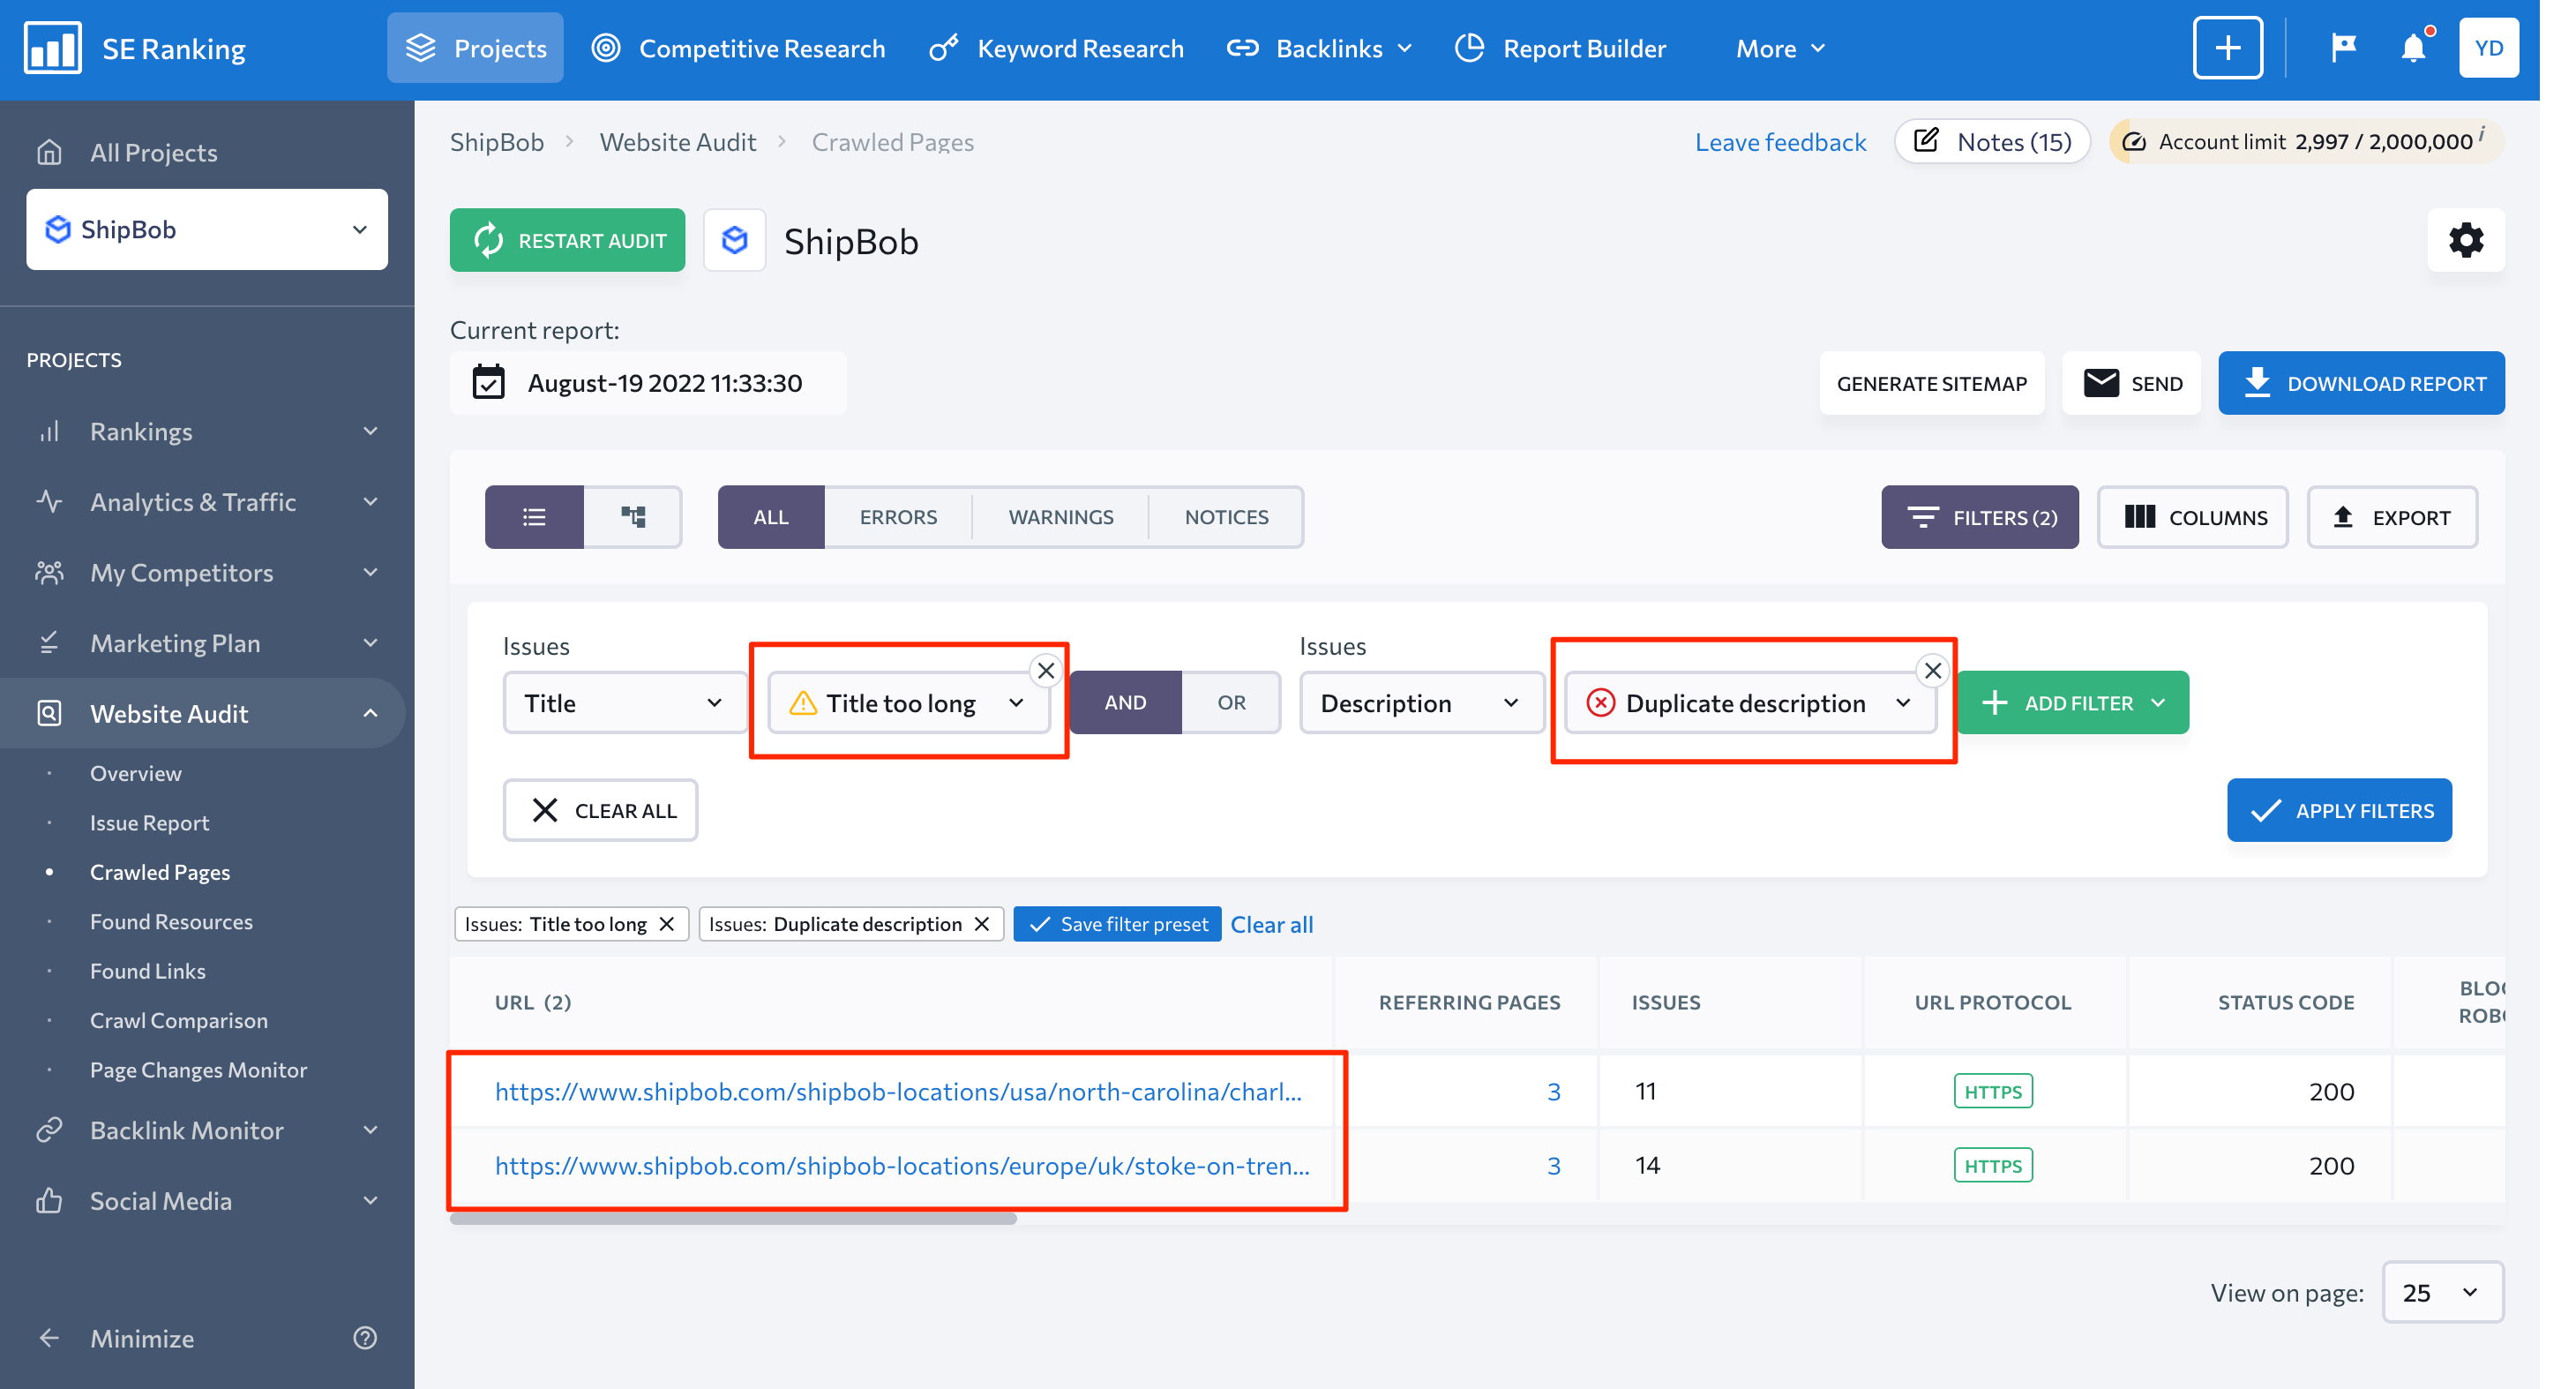Click Save filter preset button
This screenshot has height=1389, width=2576.
(1117, 924)
